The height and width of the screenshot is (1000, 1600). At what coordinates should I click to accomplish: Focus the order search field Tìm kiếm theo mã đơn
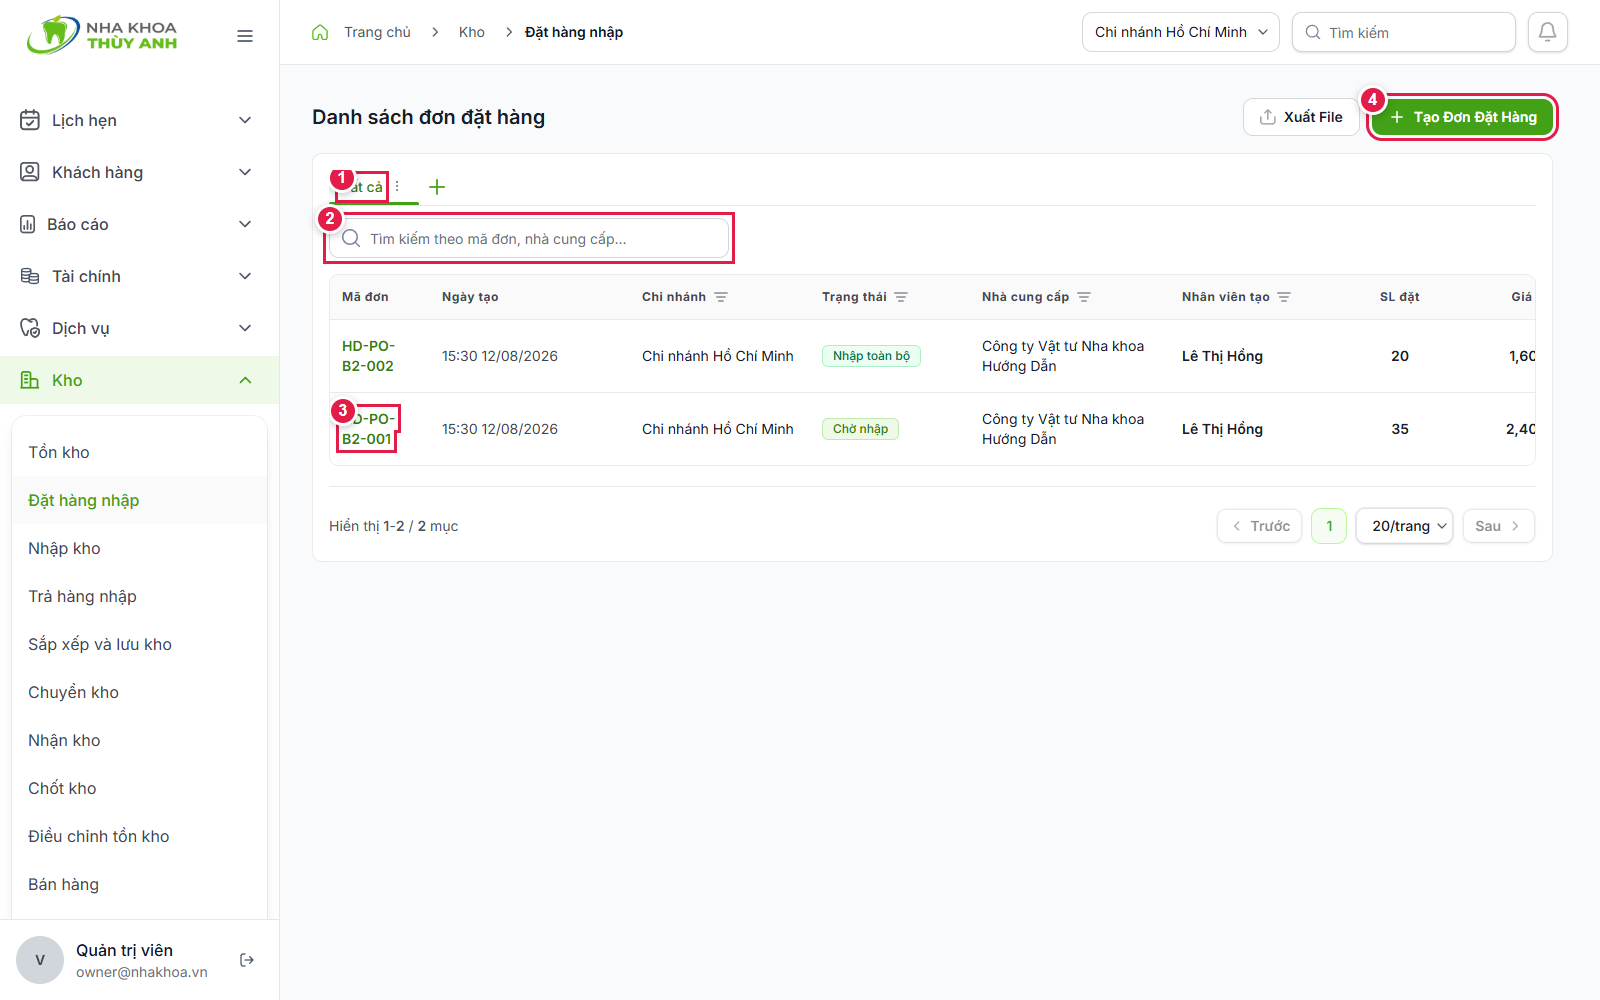tap(529, 239)
